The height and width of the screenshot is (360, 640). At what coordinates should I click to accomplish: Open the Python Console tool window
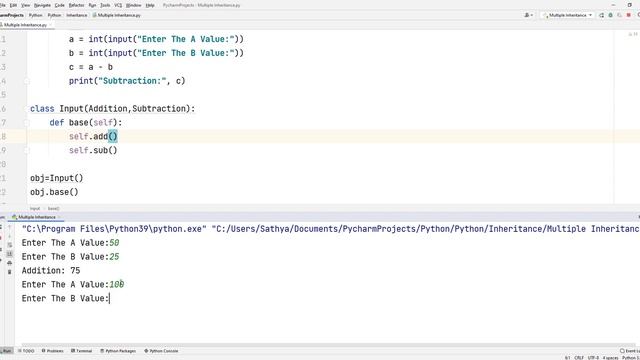(161, 351)
